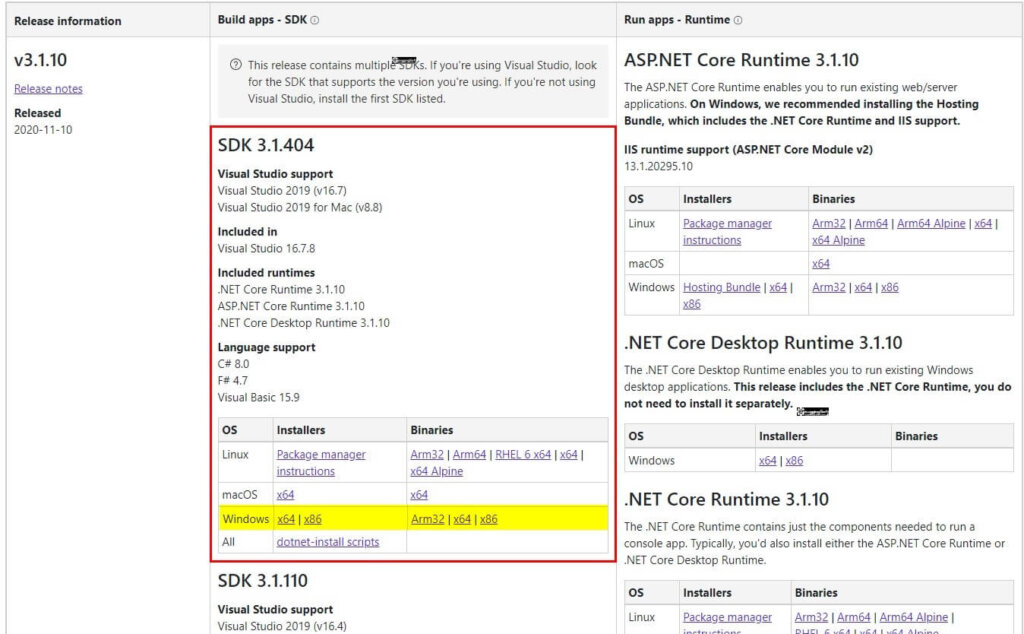Screen dimensions: 1024x634
Task: Download the x86 installer for .NET Core Desktop Runtime
Action: [x=793, y=460]
